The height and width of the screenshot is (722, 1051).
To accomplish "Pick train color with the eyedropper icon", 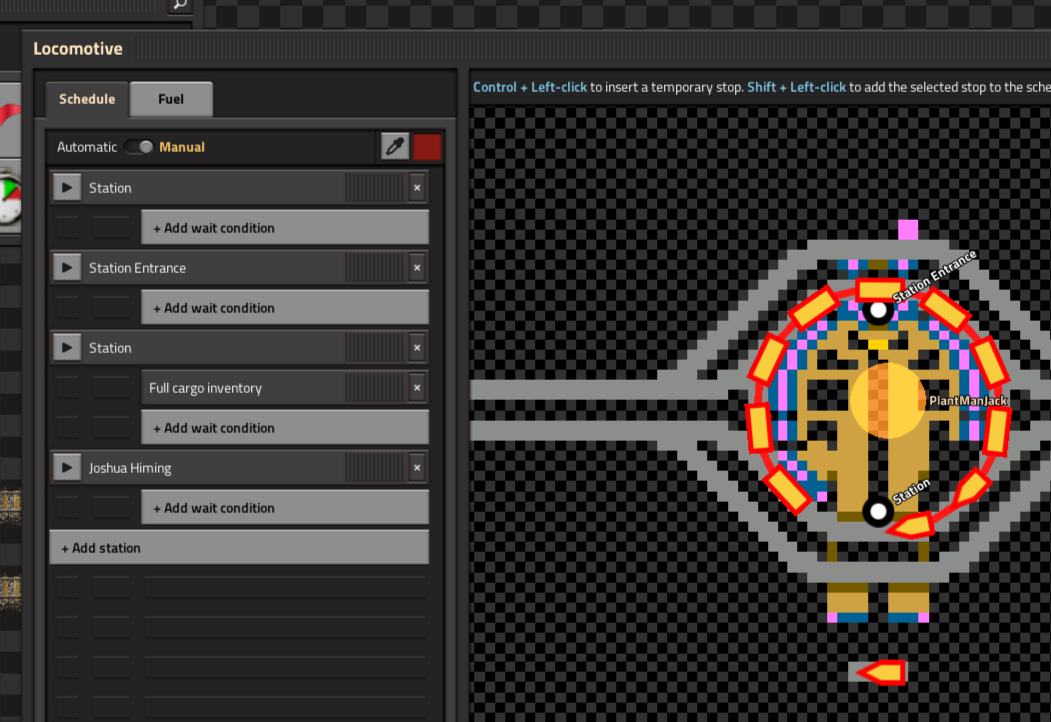I will [395, 147].
